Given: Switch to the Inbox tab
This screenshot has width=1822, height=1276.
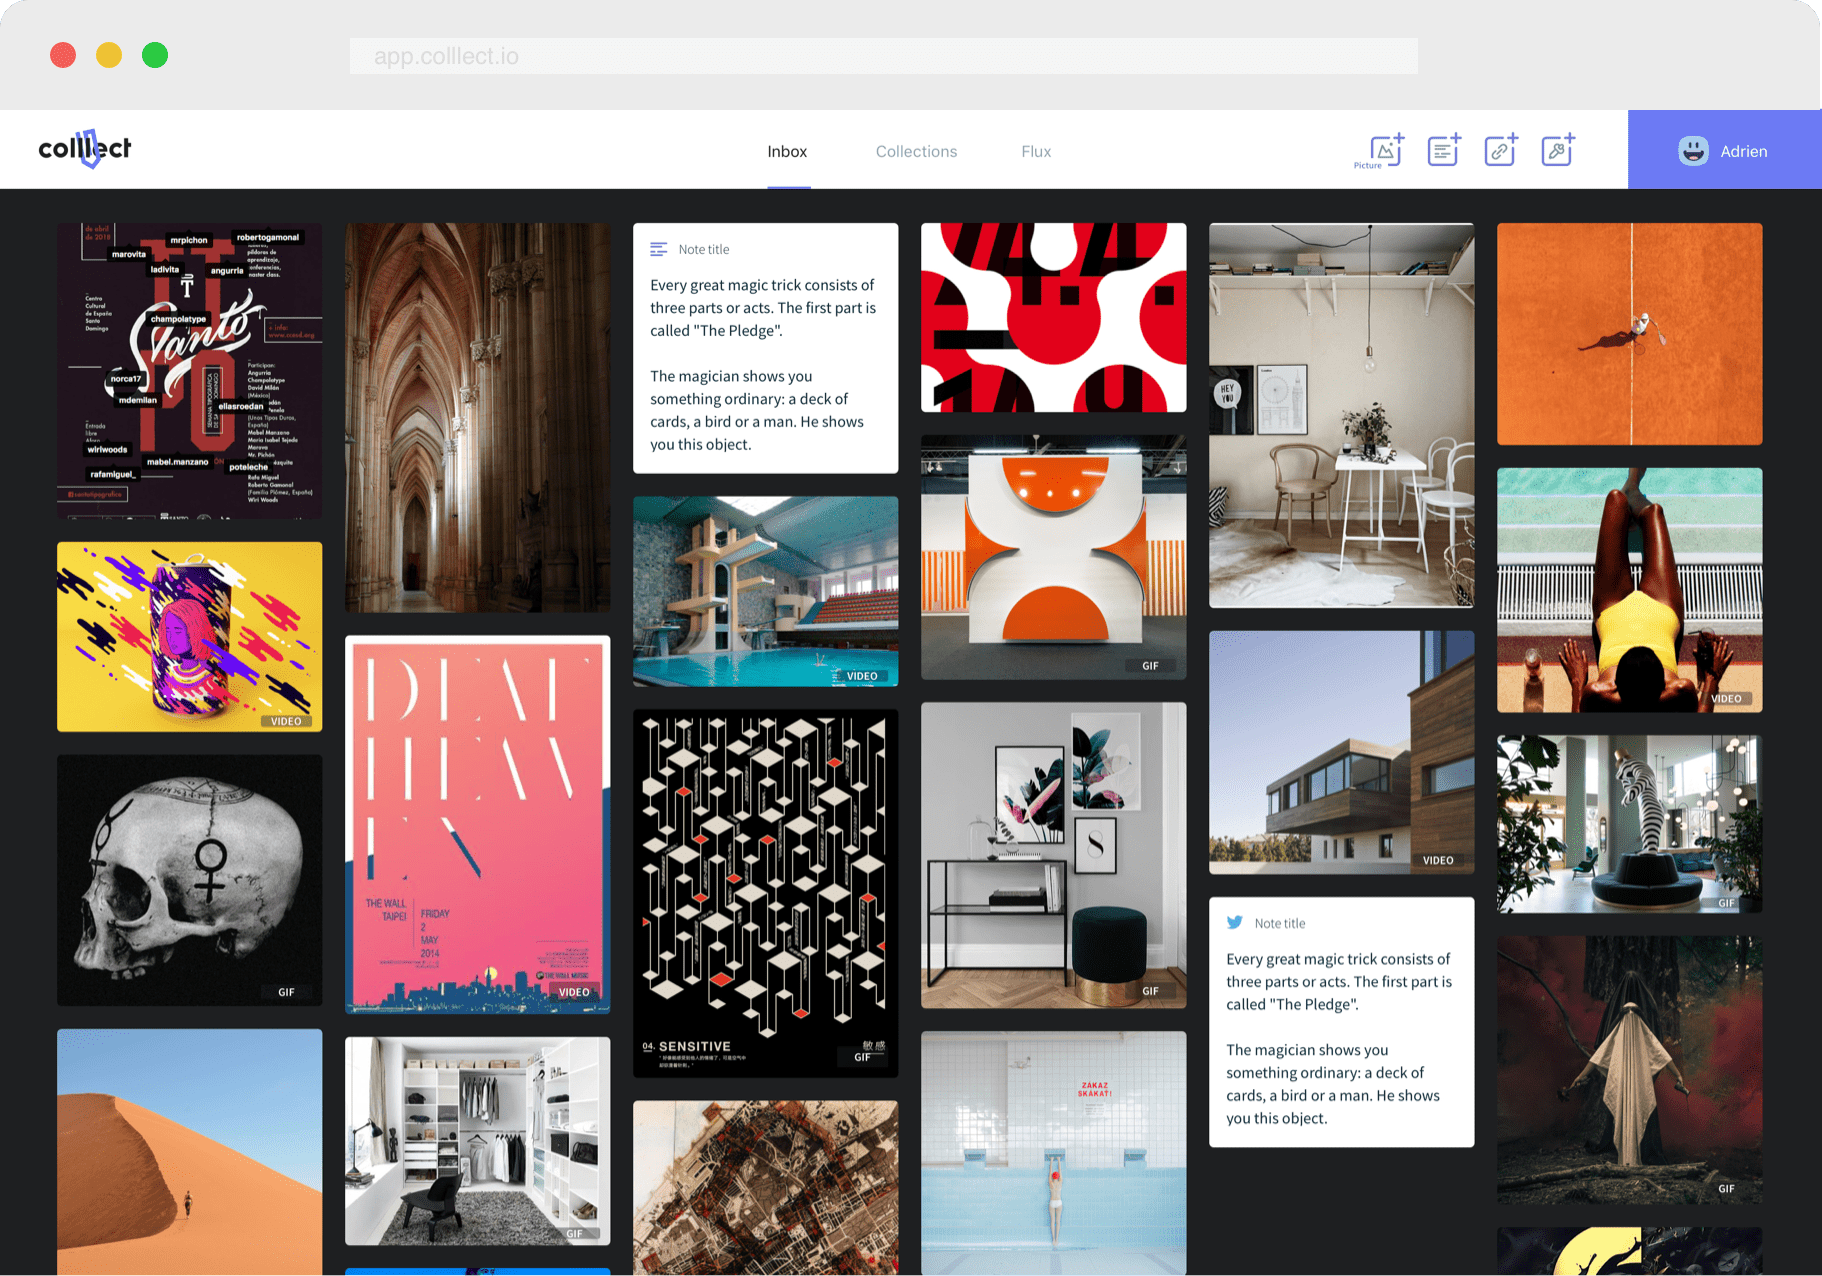Looking at the screenshot, I should tap(787, 152).
